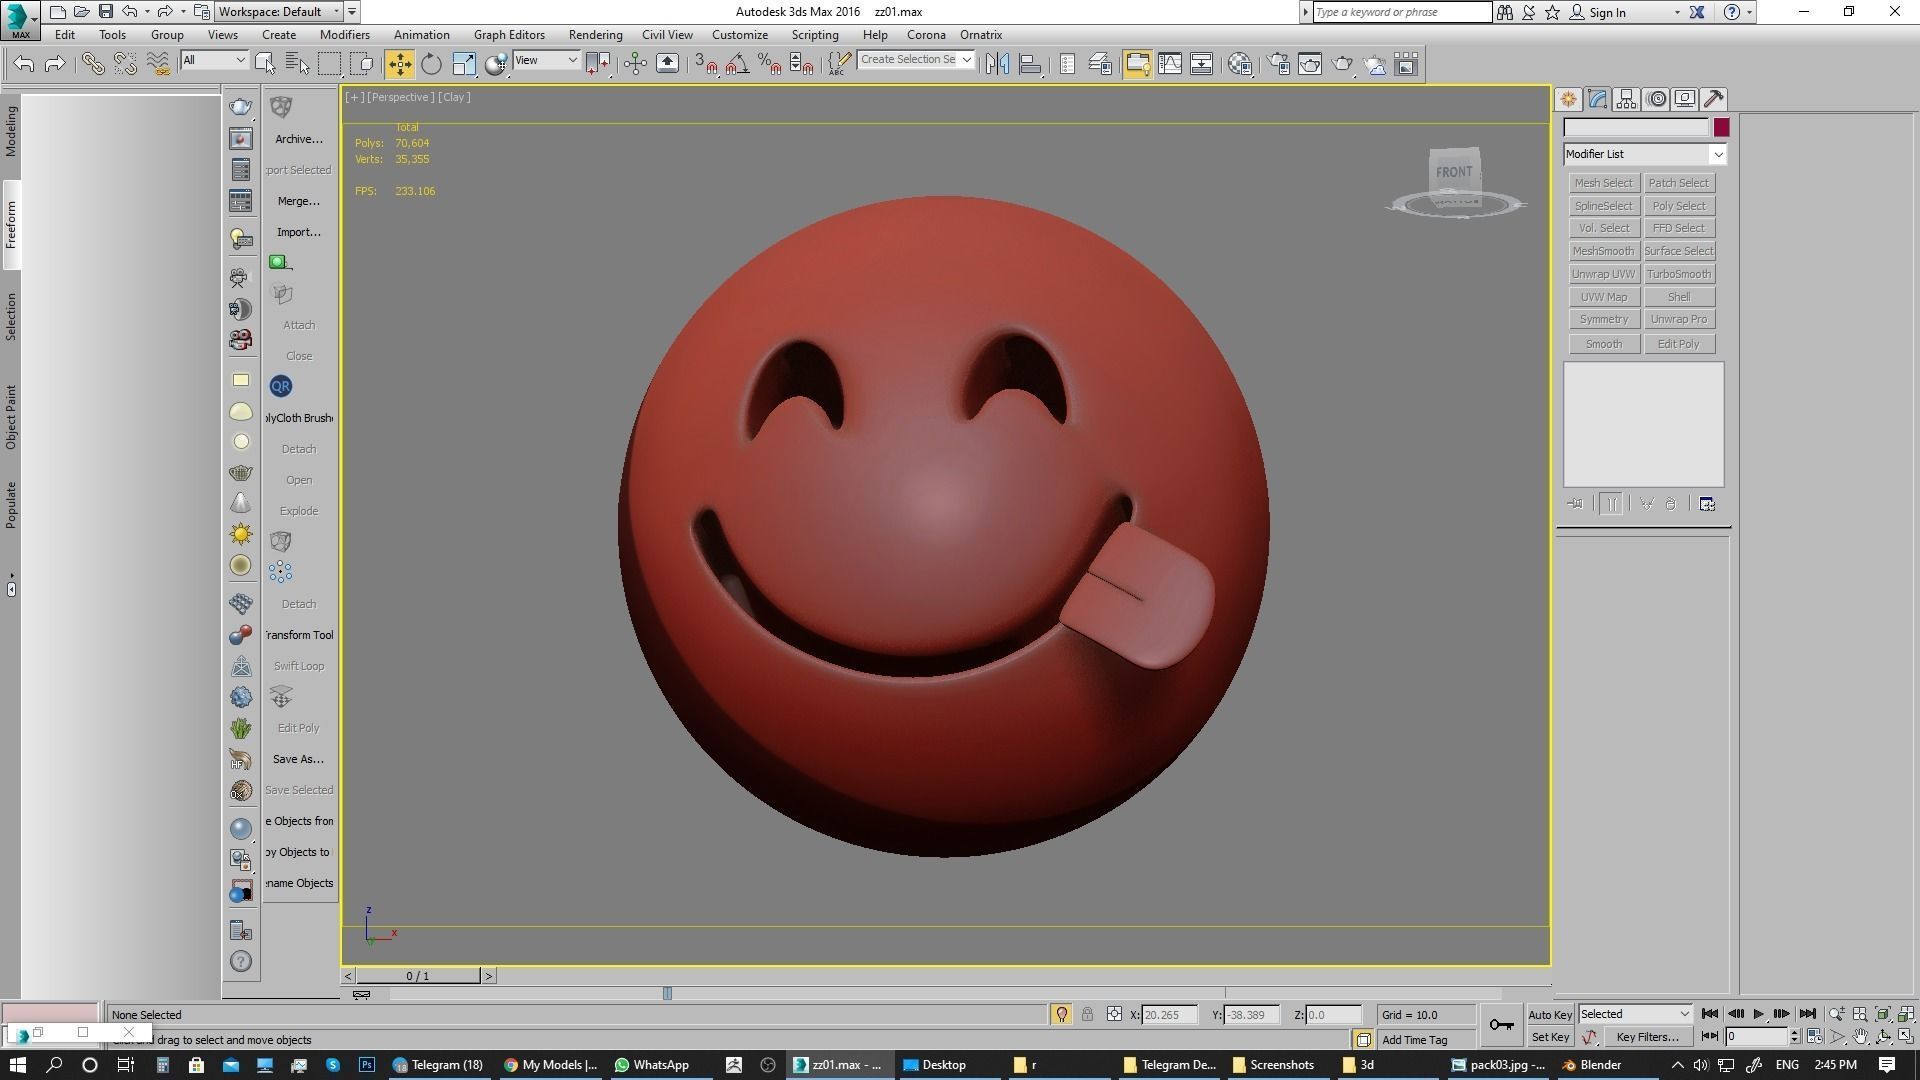Image resolution: width=1920 pixels, height=1080 pixels.
Task: Click the Edit Poly modifier button
Action: (x=1679, y=344)
